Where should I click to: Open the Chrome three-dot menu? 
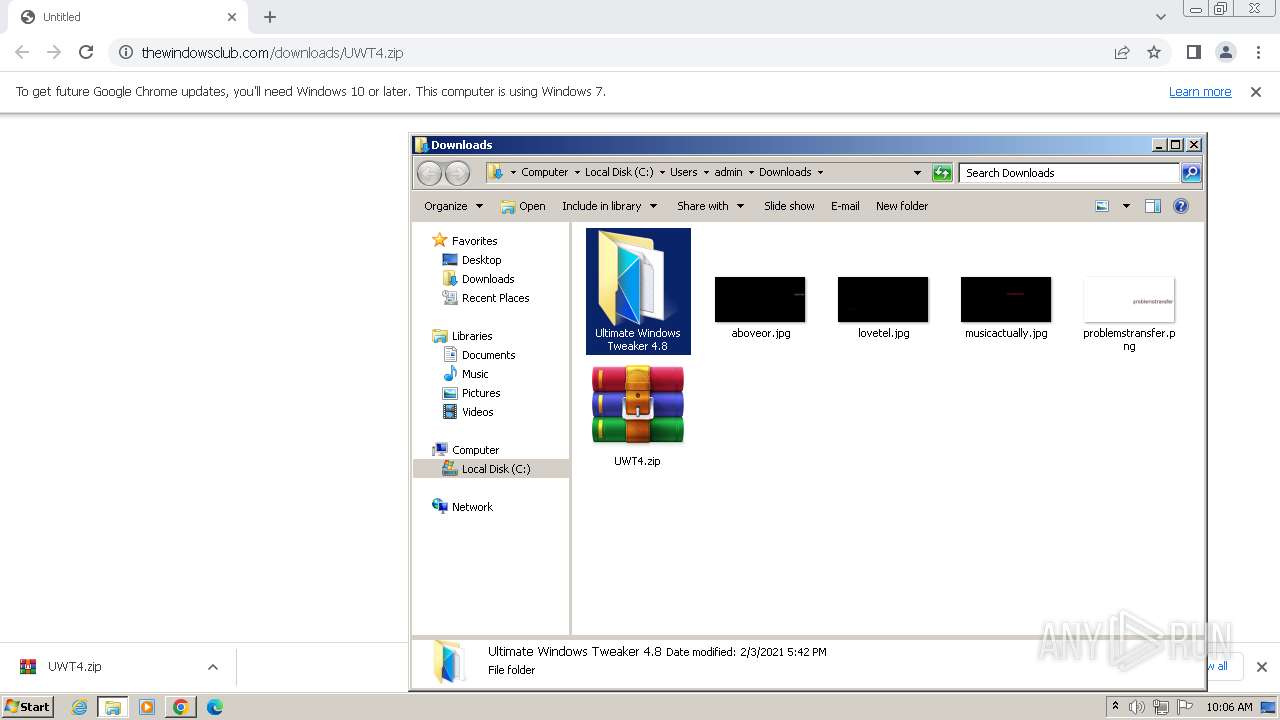1258,52
